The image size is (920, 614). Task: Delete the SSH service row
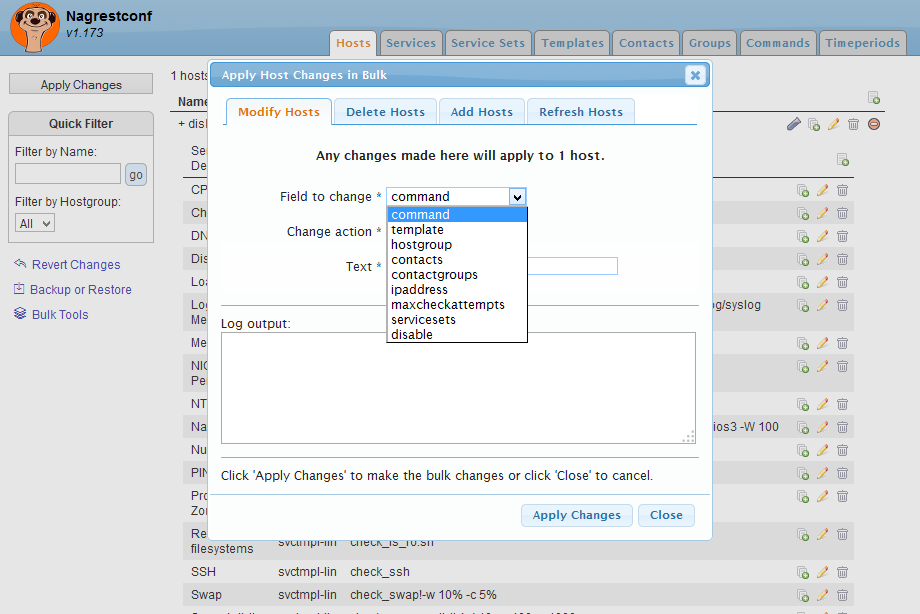click(843, 572)
